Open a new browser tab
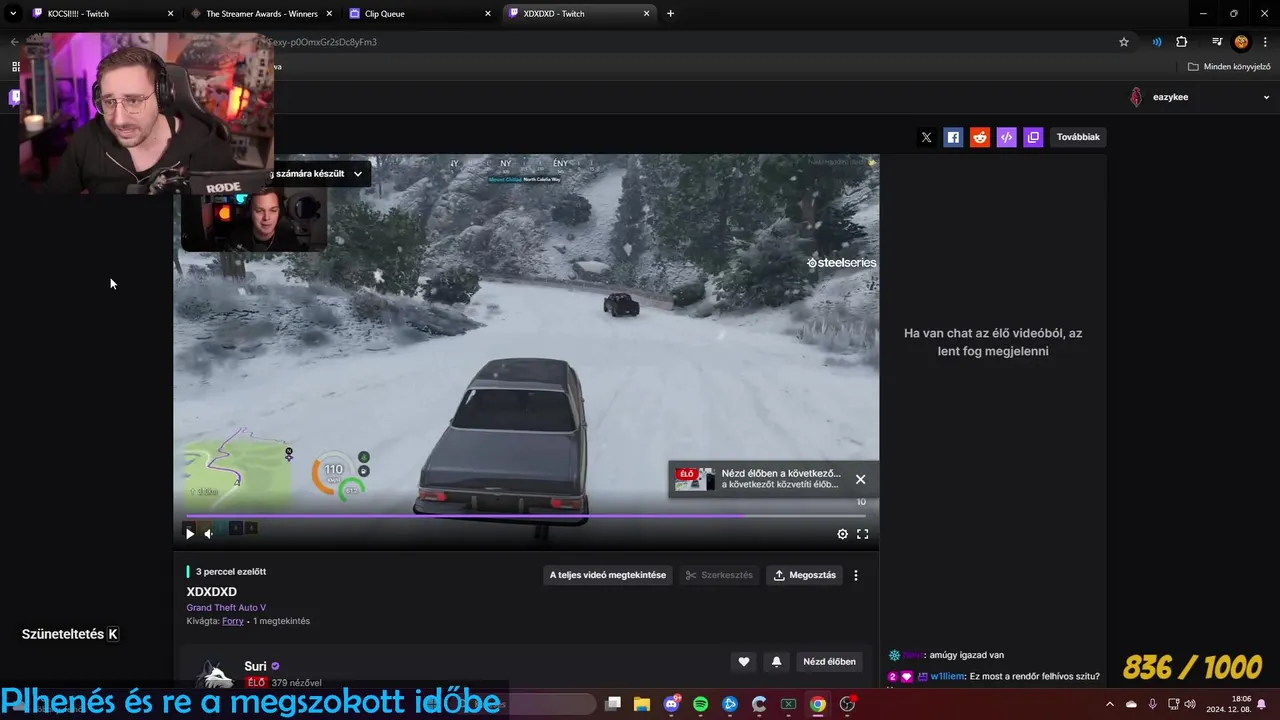 (670, 14)
